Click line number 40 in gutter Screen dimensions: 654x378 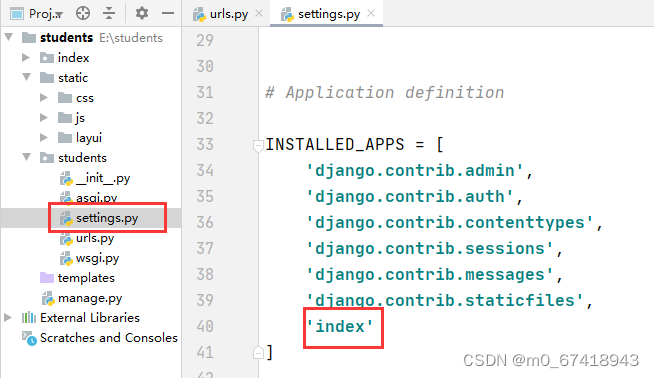coord(205,326)
